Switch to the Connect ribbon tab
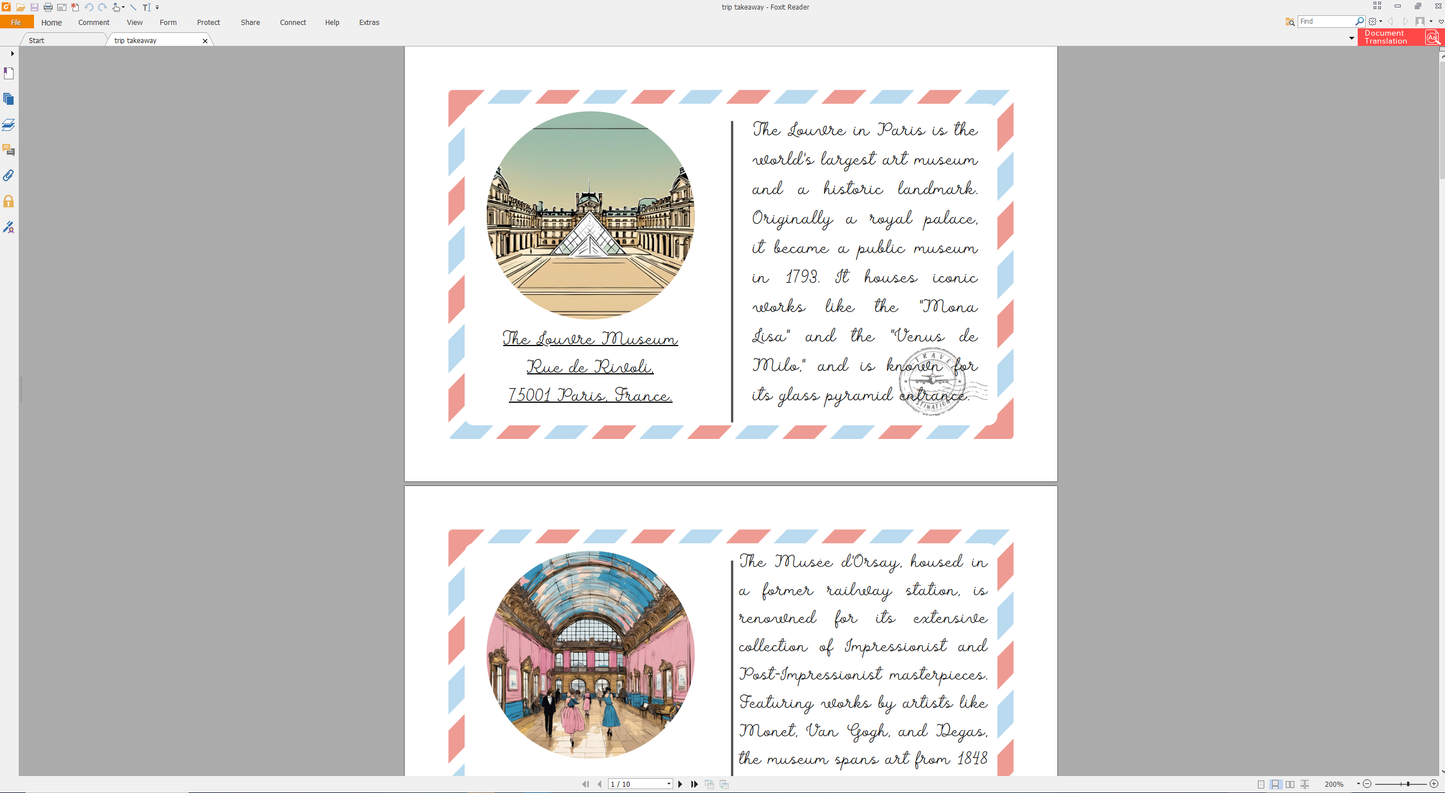Viewport: 1445px width, 793px height. click(293, 22)
